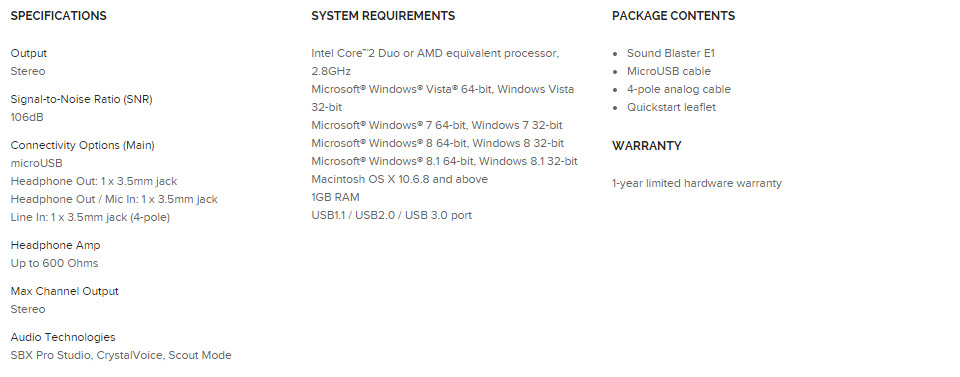Viewport: 960px width, 377px height.
Task: Click the microUSB connectivity entry
Action: pos(37,163)
